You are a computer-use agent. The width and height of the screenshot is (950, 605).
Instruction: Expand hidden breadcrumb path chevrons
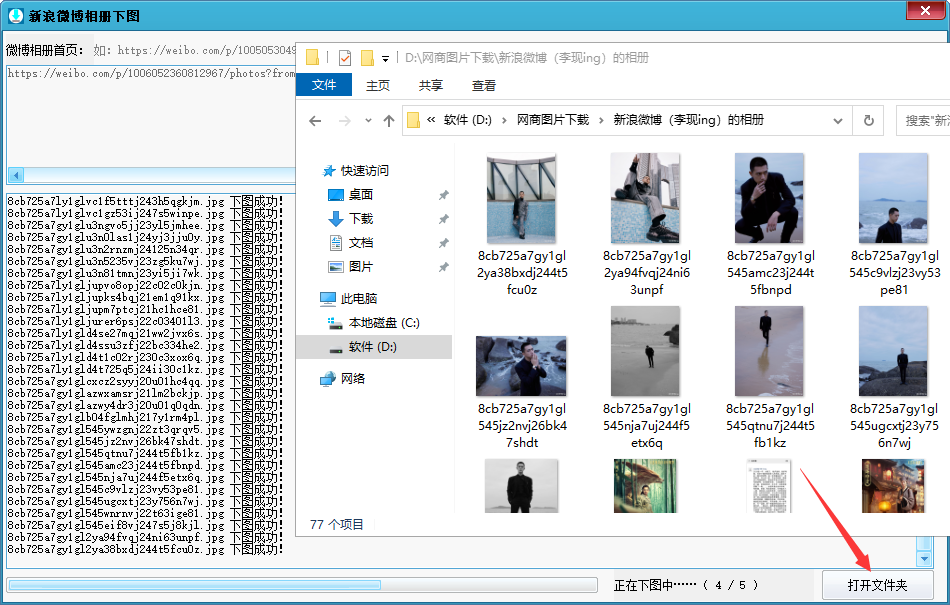click(431, 120)
